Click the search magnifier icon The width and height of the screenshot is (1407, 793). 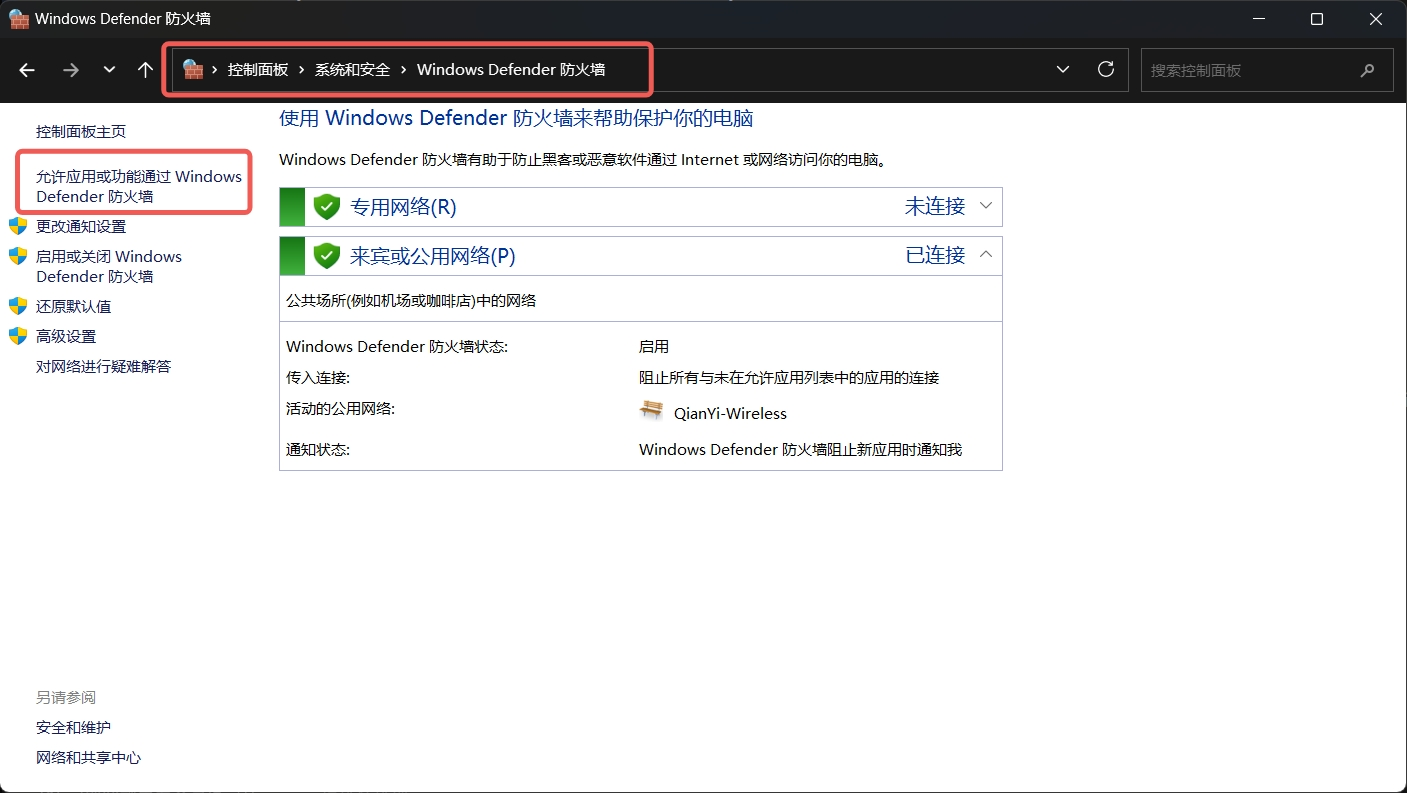click(1367, 71)
